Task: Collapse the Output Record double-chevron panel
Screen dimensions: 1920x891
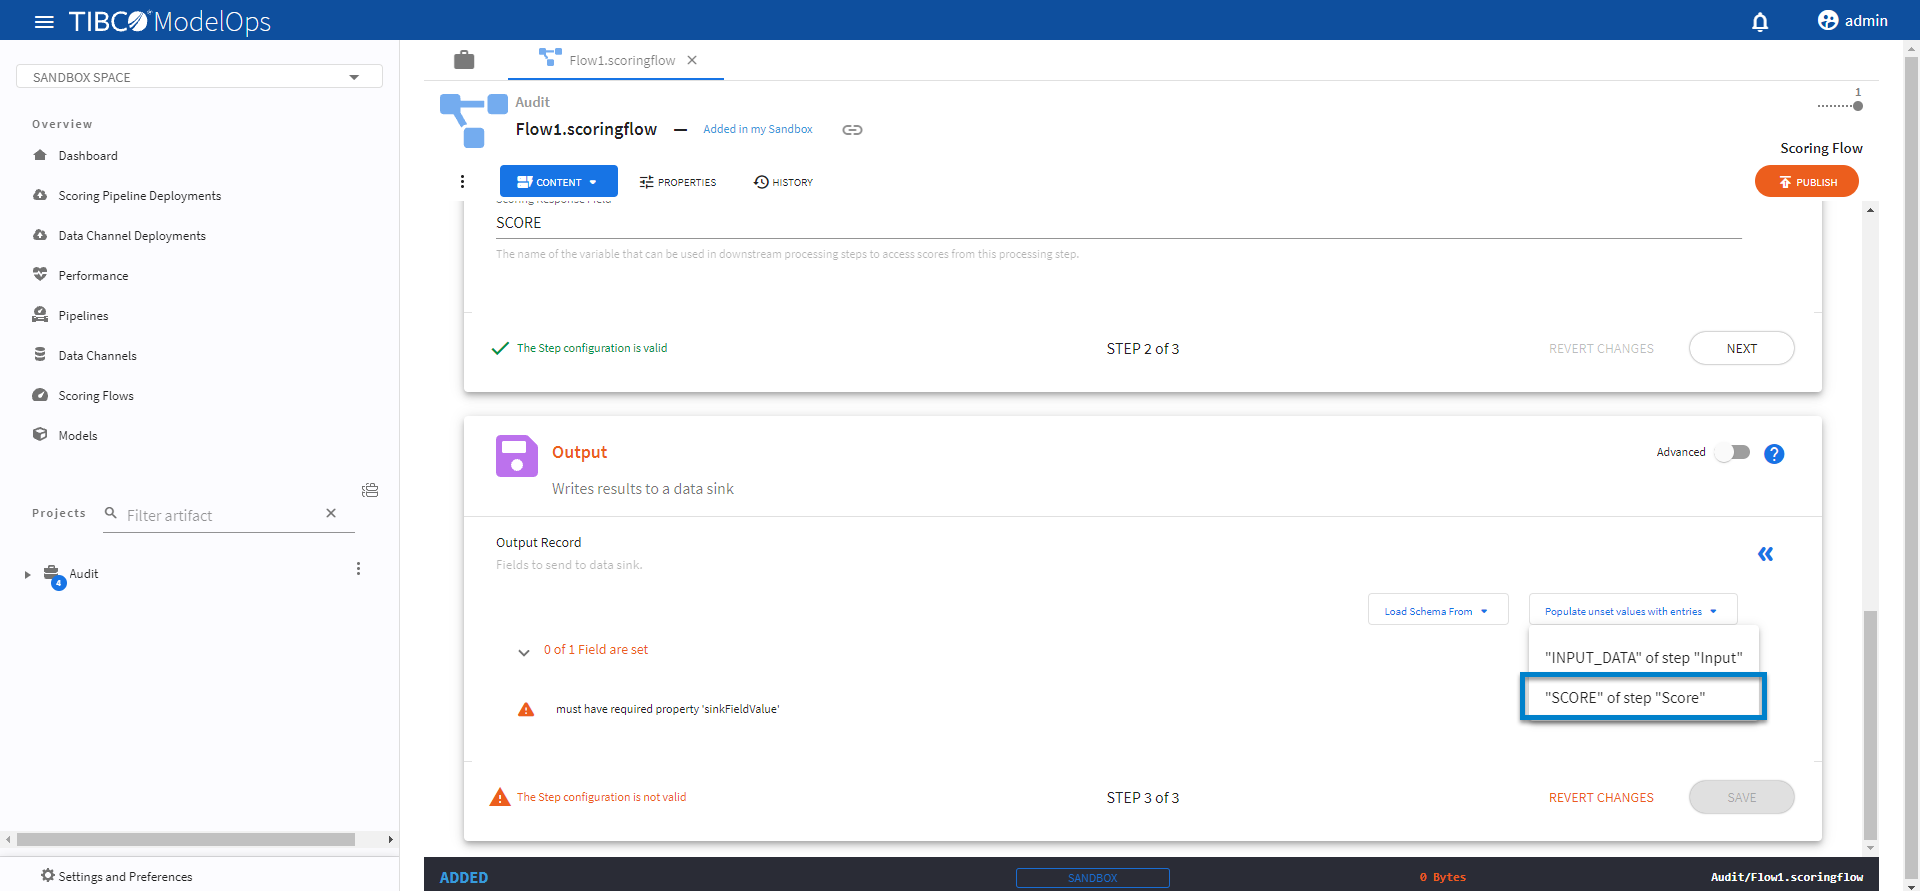Action: 1766,554
